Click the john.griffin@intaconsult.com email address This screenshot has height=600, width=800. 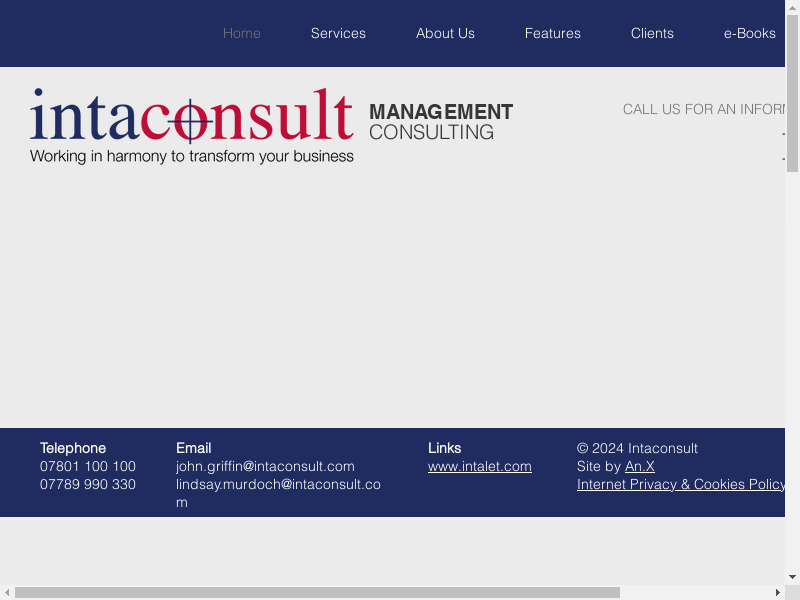(x=265, y=466)
